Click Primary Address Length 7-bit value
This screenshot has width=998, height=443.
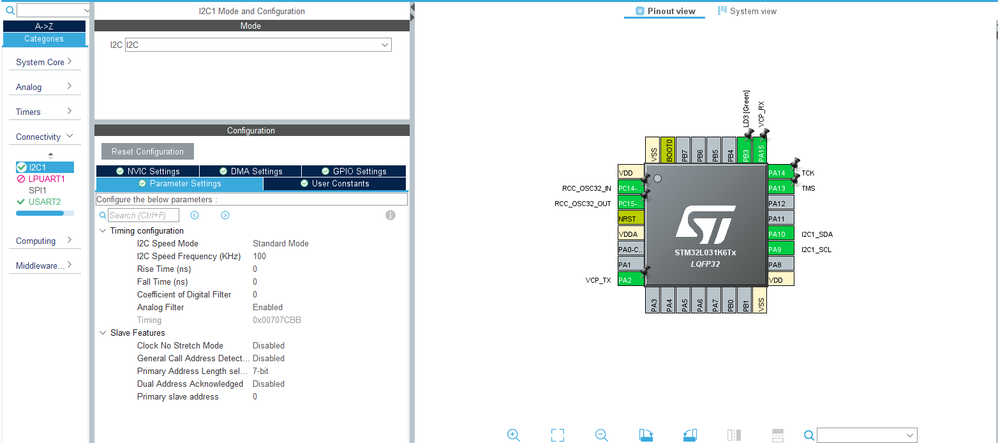pos(261,371)
